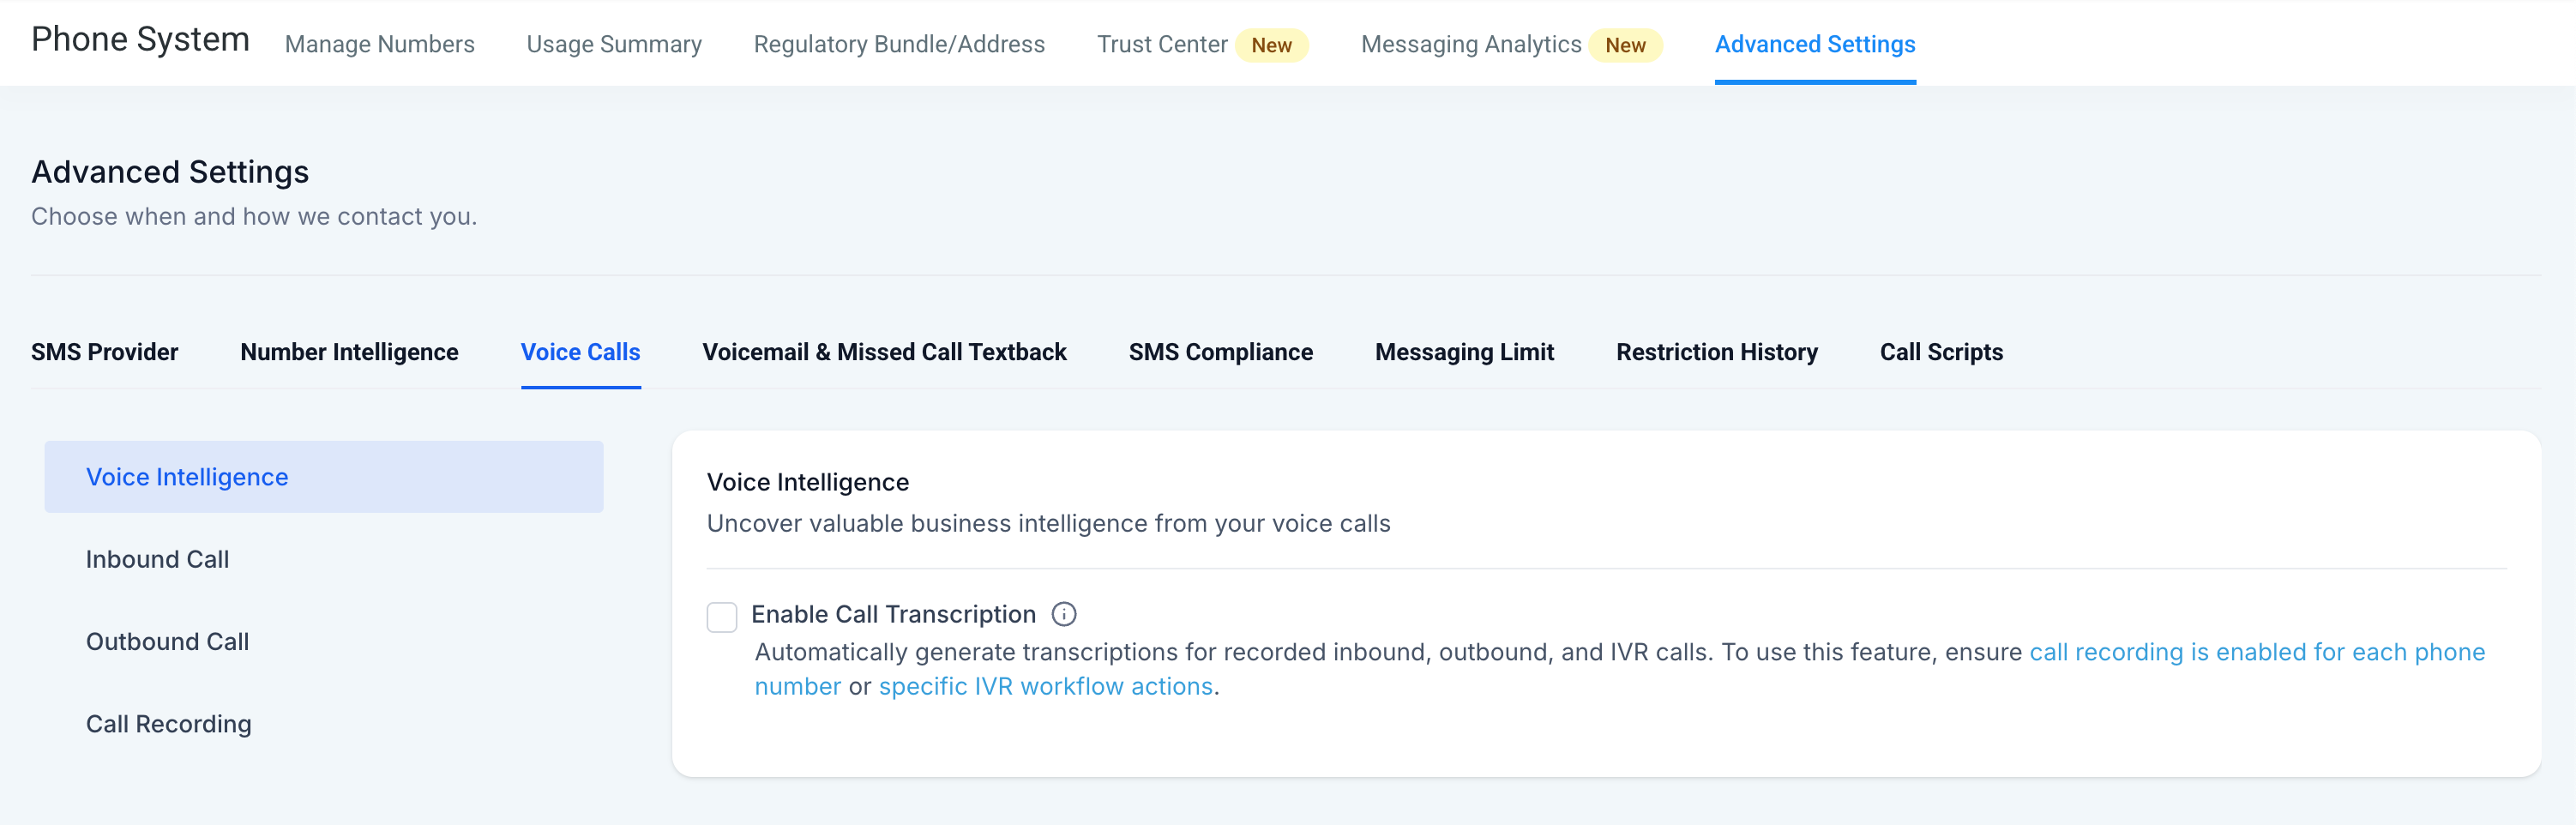View the Messaging Limit tab
2576x825 pixels.
[x=1464, y=352]
